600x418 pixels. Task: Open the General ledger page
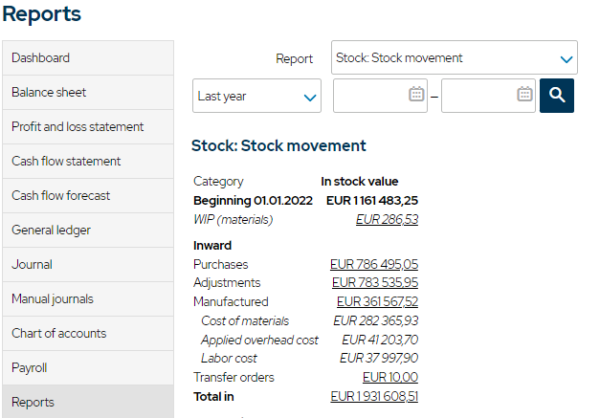pyautogui.click(x=87, y=230)
